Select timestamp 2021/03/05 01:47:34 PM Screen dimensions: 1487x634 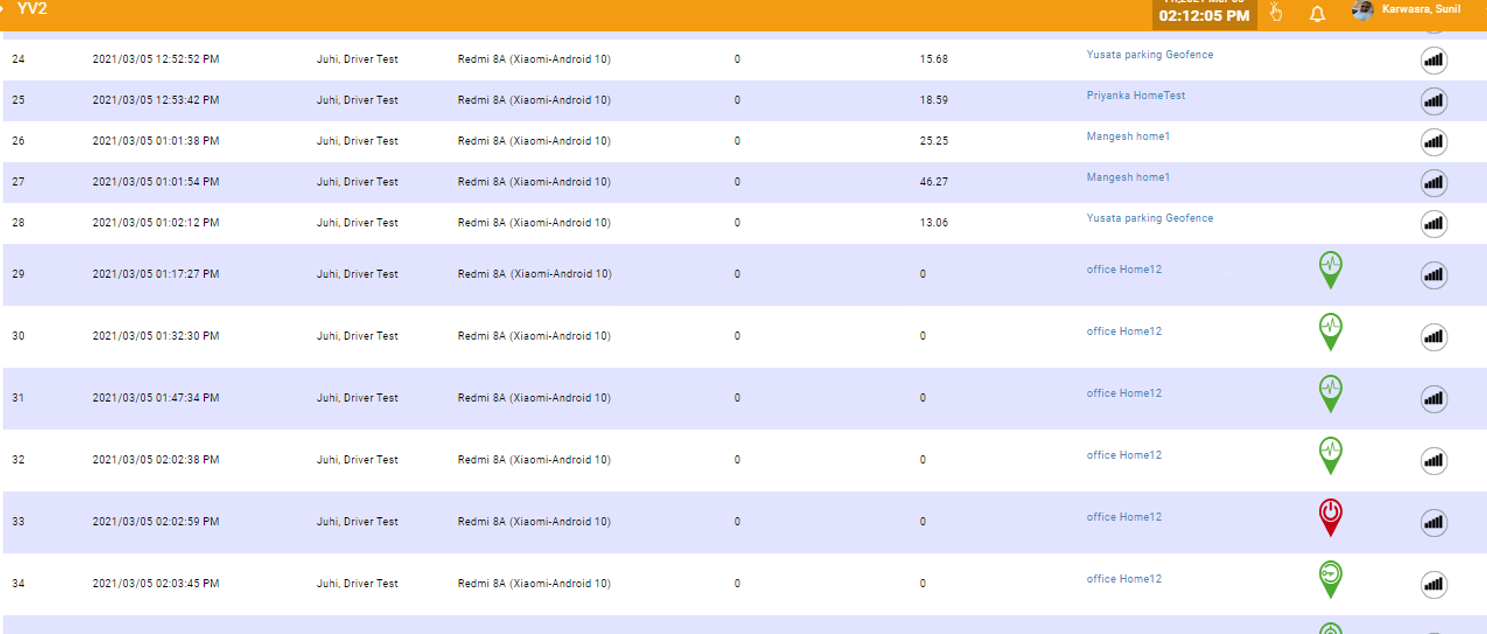[156, 399]
